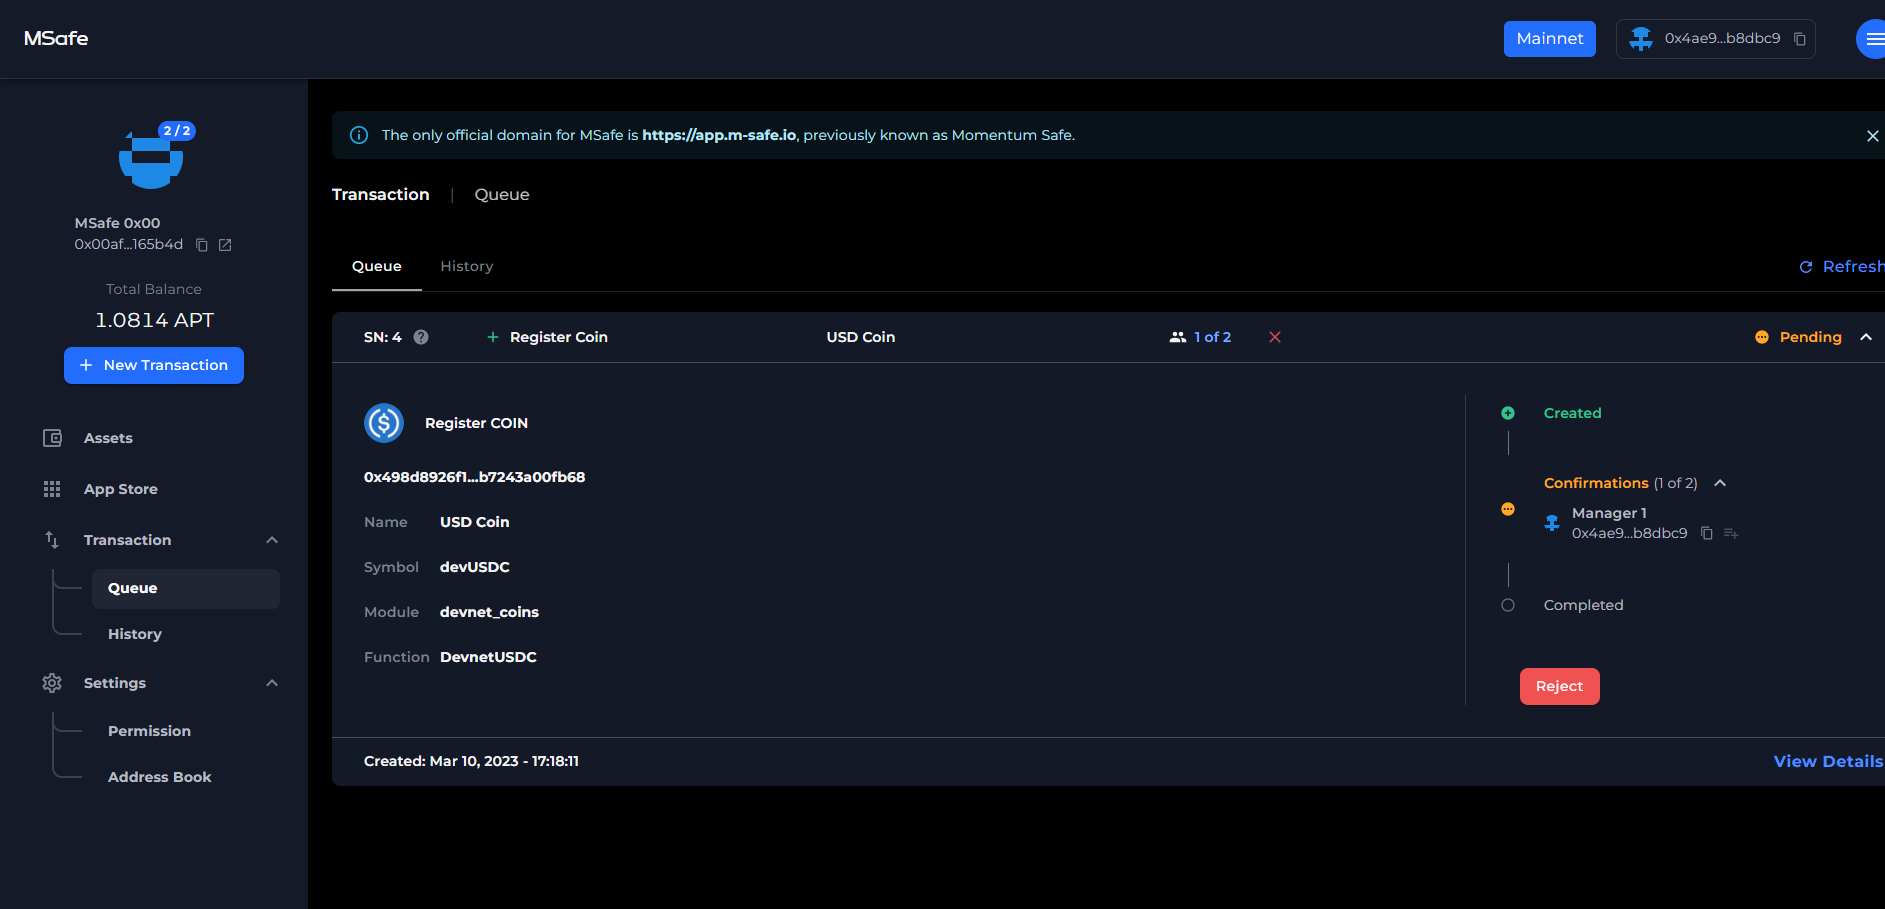Screen dimensions: 1885x909
Task: Refresh the transaction queue
Action: pyautogui.click(x=1841, y=266)
